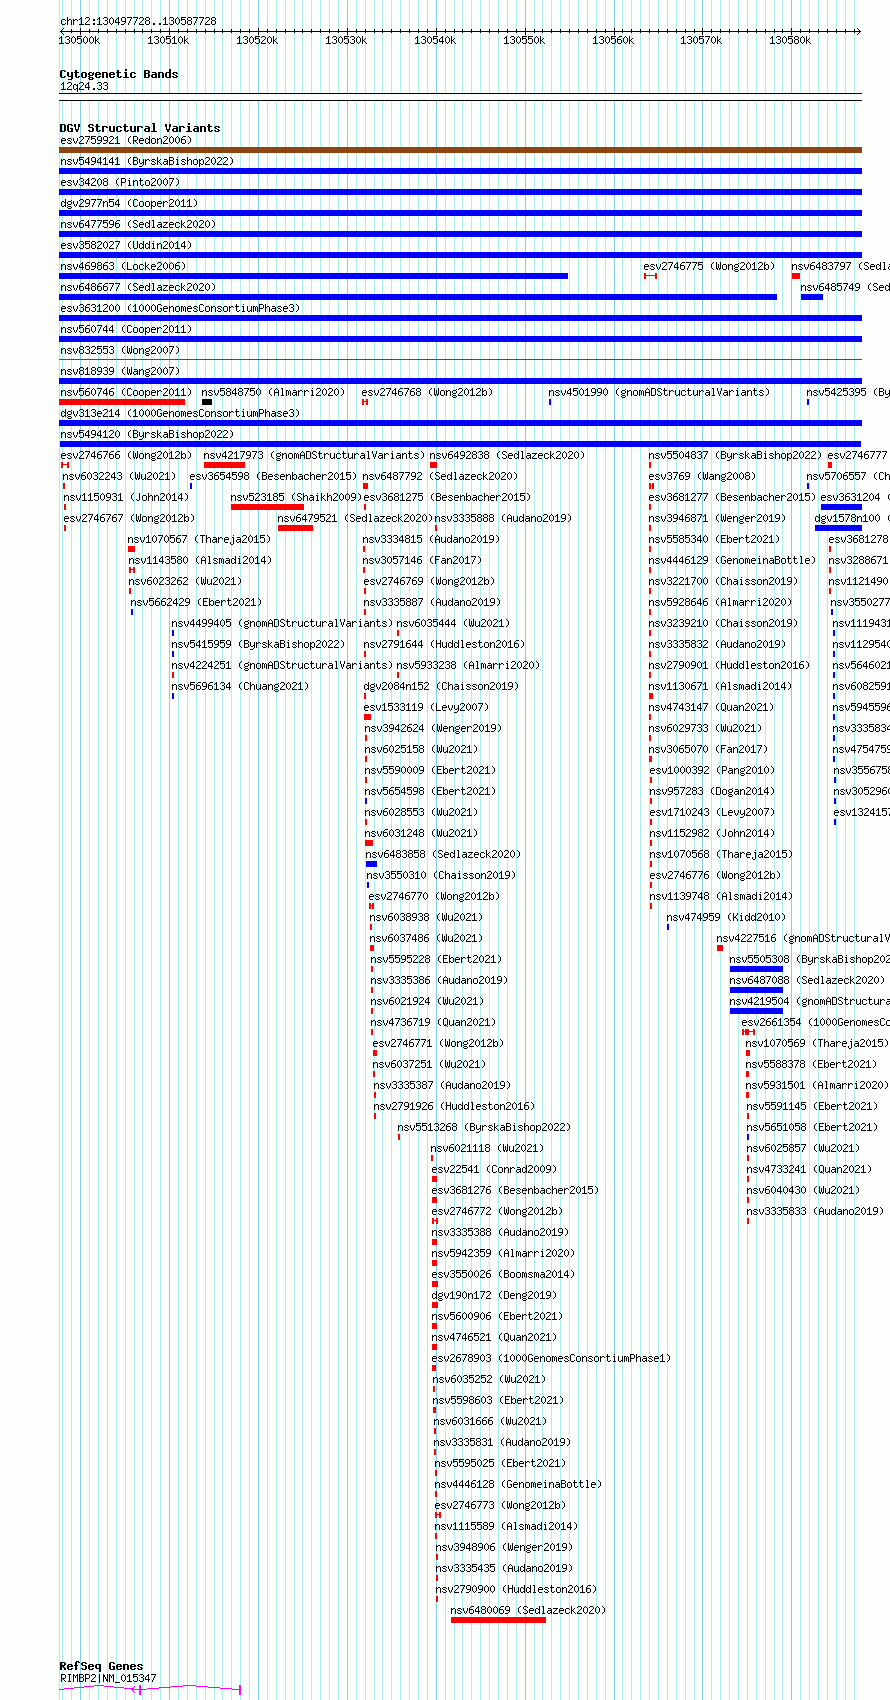Viewport: 890px width, 1700px height.
Task: Select variant nsv957283 (Dogan2014)
Action: pos(712,791)
